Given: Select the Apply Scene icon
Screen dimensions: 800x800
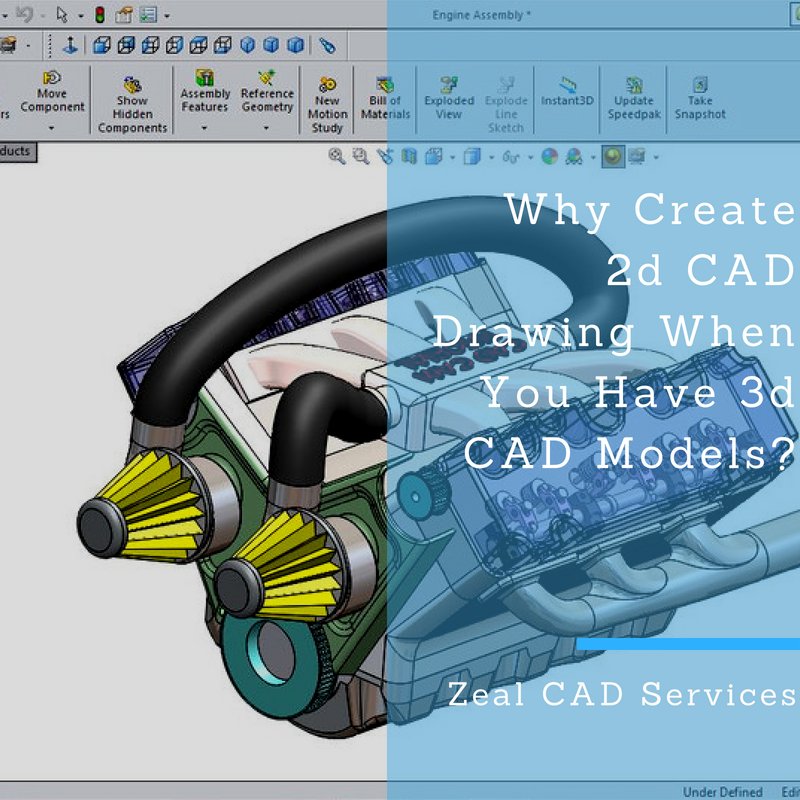Looking at the screenshot, I should (573, 156).
